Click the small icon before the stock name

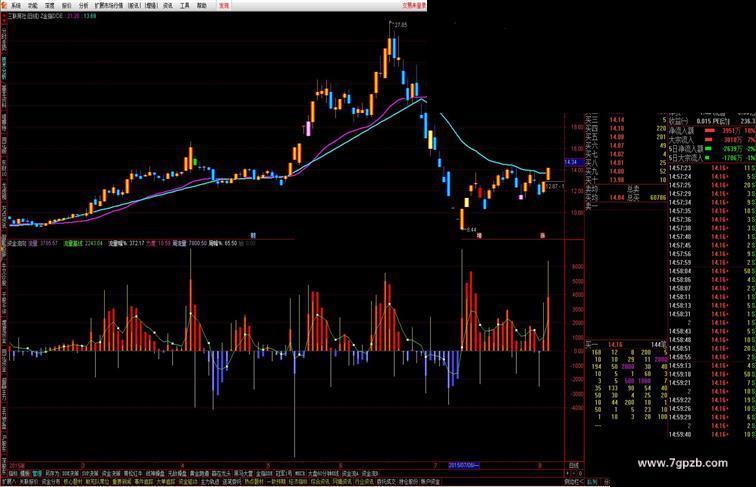pyautogui.click(x=3, y=16)
